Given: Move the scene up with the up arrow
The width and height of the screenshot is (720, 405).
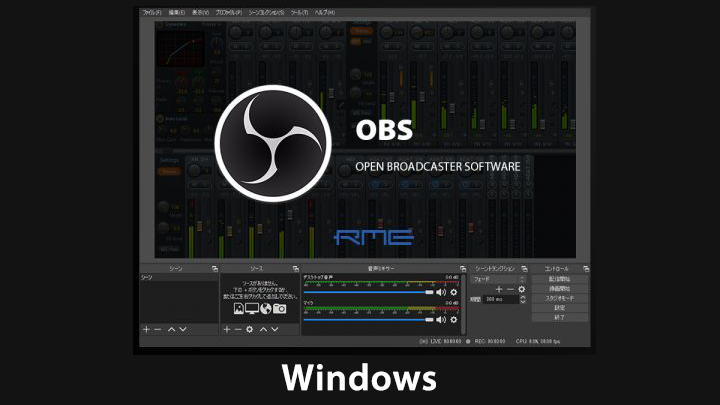Looking at the screenshot, I should pos(171,329).
